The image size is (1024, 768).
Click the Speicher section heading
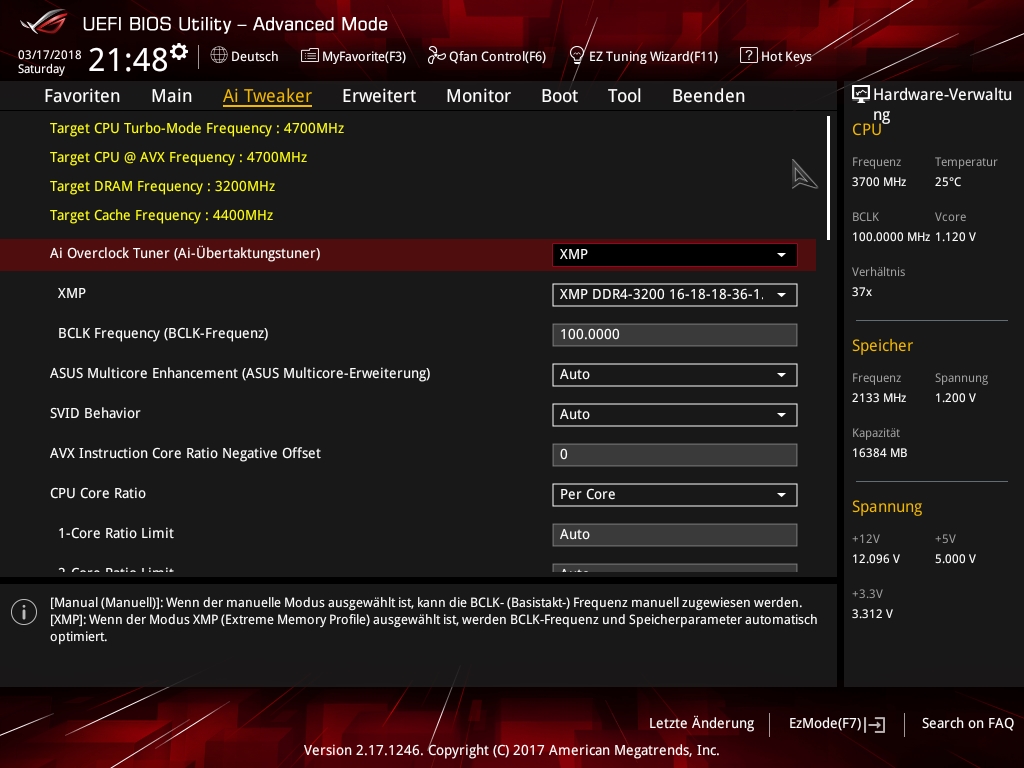tap(882, 345)
